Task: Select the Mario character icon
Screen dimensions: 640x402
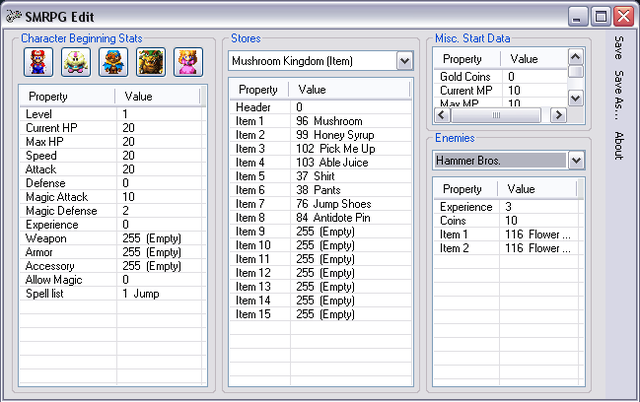Action: point(38,62)
